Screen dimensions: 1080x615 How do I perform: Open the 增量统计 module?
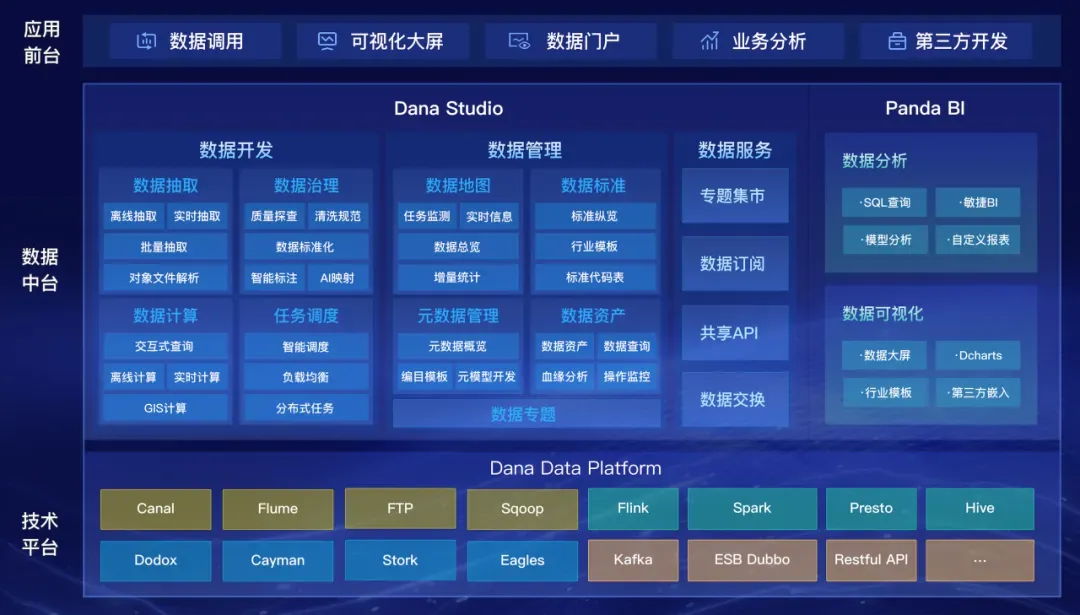458,278
